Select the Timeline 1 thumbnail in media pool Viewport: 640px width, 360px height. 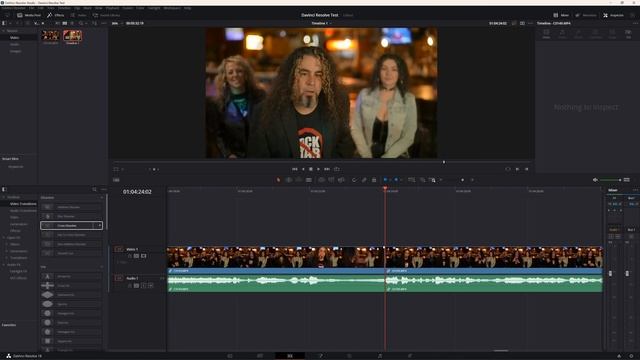(72, 37)
